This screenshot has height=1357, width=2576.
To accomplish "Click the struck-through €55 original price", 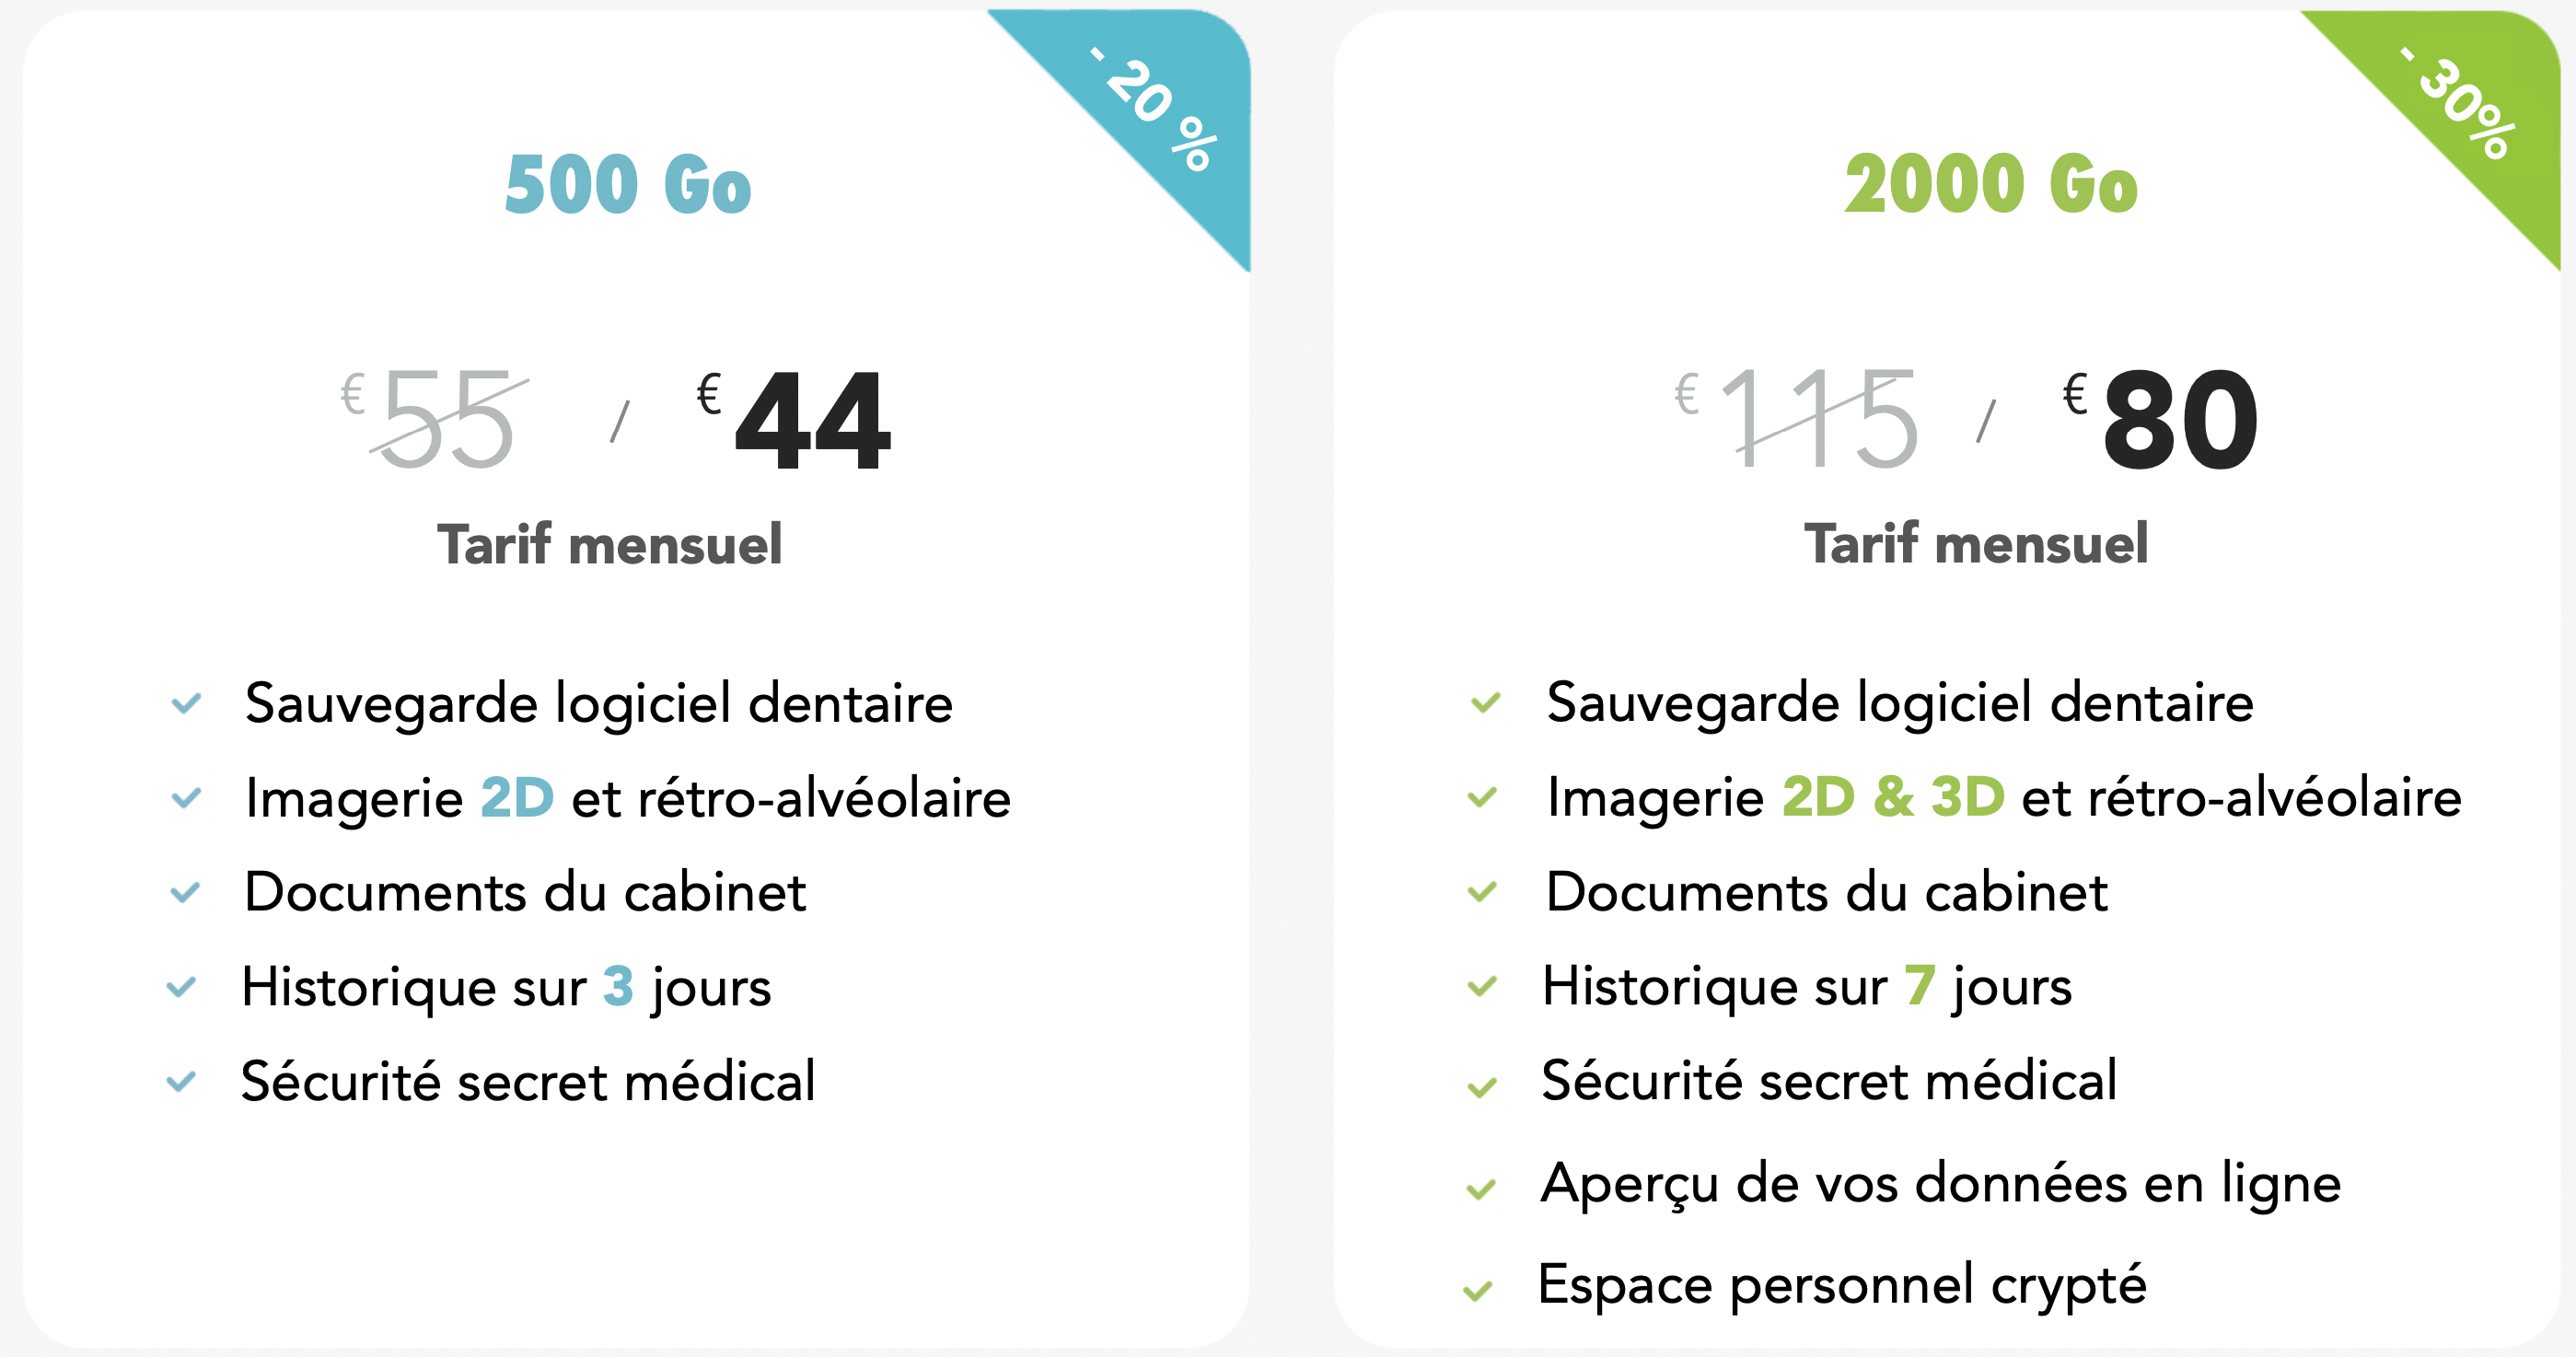I will [434, 419].
